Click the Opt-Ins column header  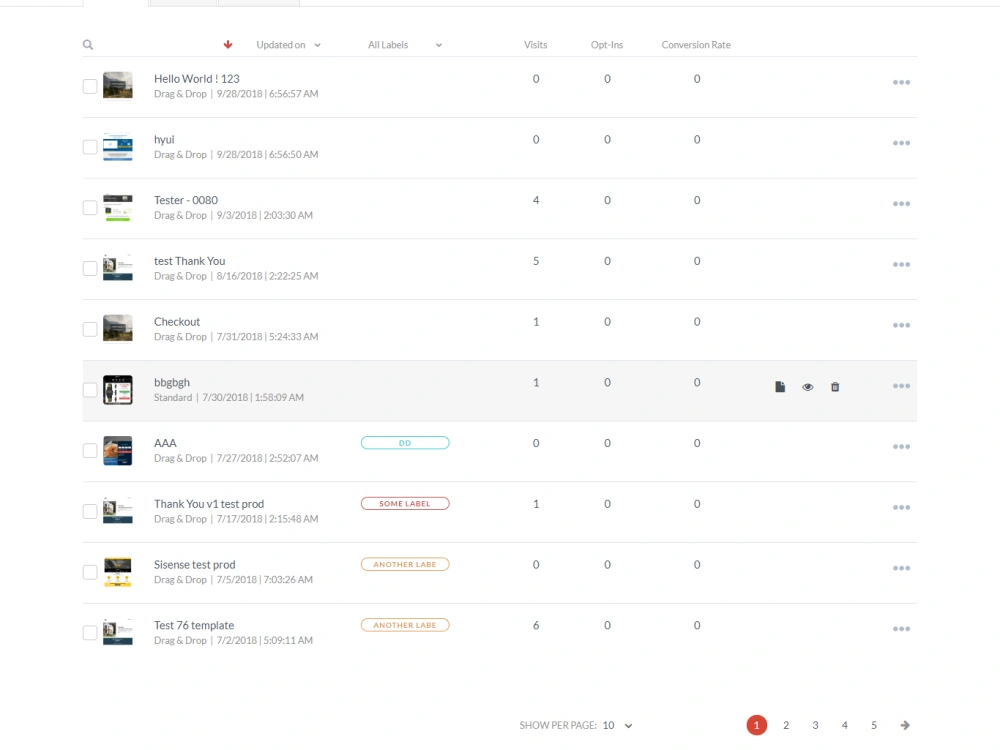point(607,45)
